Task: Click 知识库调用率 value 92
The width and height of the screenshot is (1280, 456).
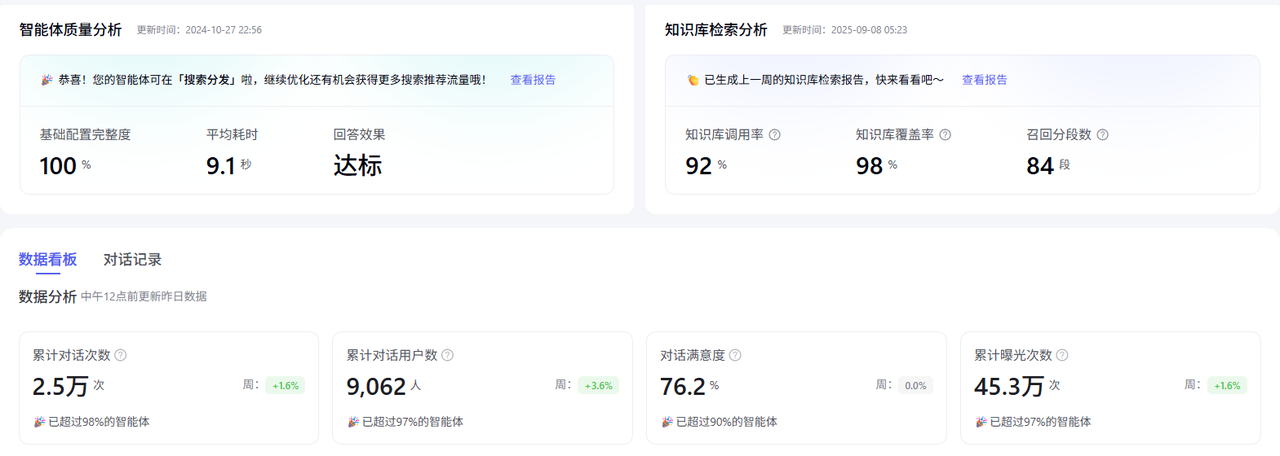Action: click(699, 166)
